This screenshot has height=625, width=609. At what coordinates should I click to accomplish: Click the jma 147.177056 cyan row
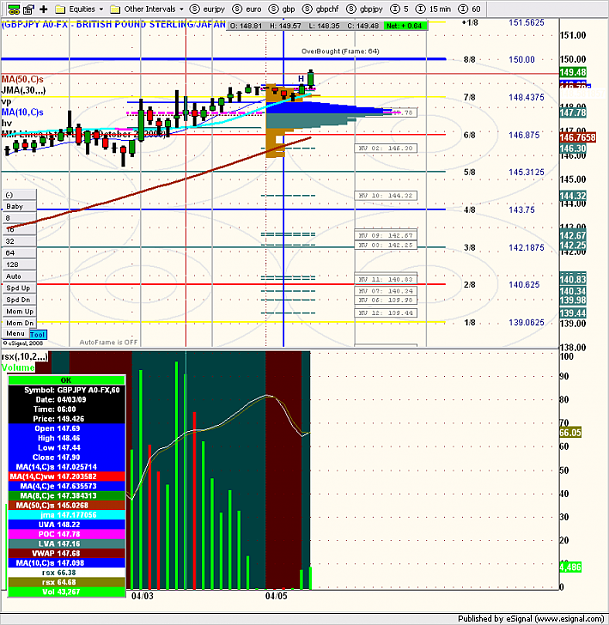[x=67, y=515]
